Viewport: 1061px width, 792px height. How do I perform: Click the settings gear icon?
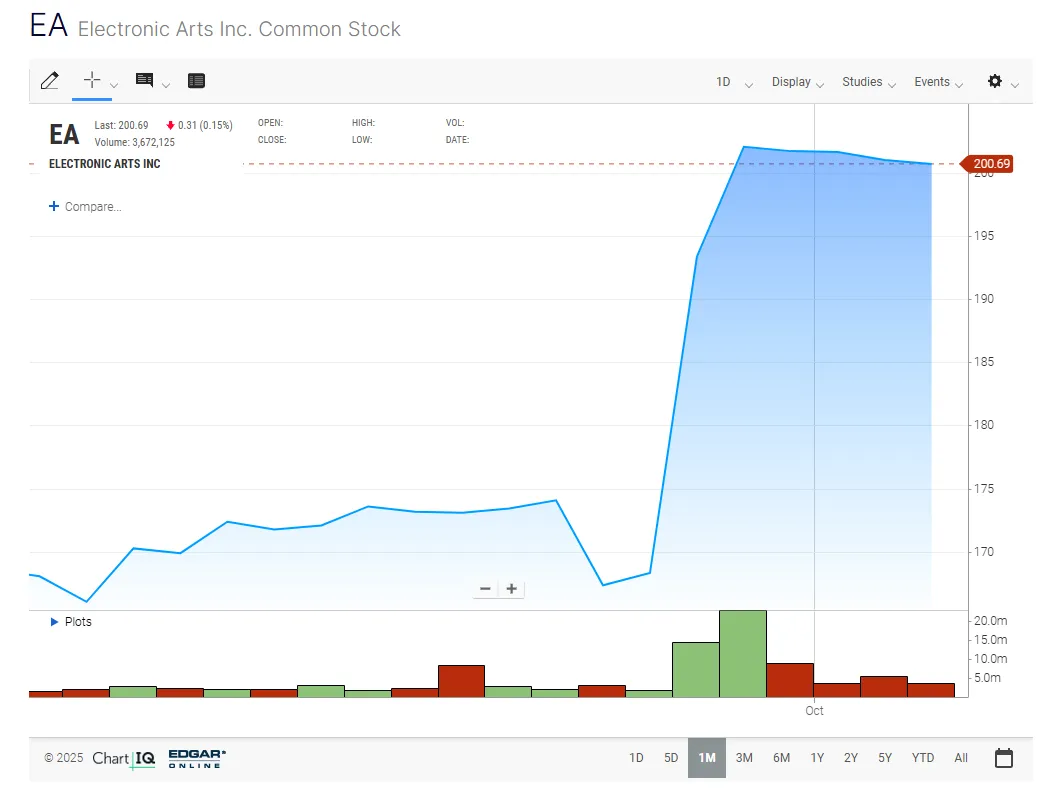(995, 81)
